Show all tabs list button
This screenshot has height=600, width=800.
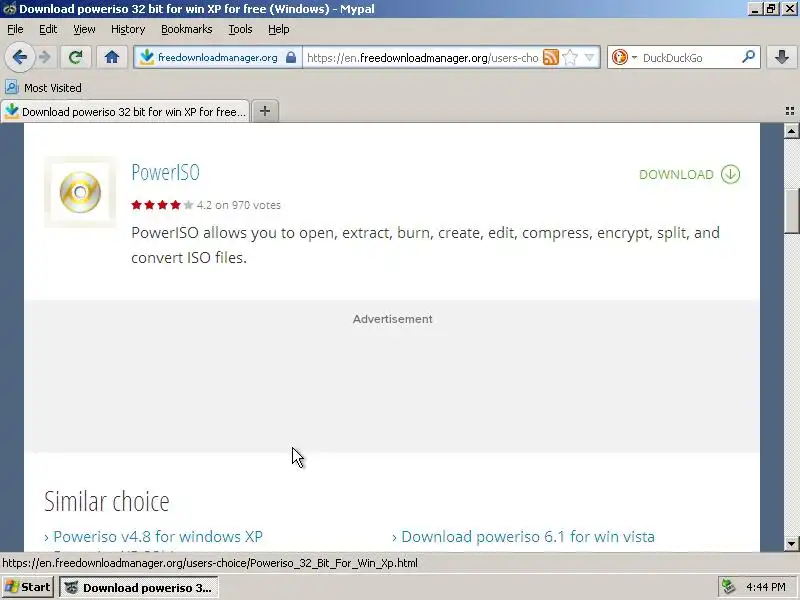pos(790,111)
